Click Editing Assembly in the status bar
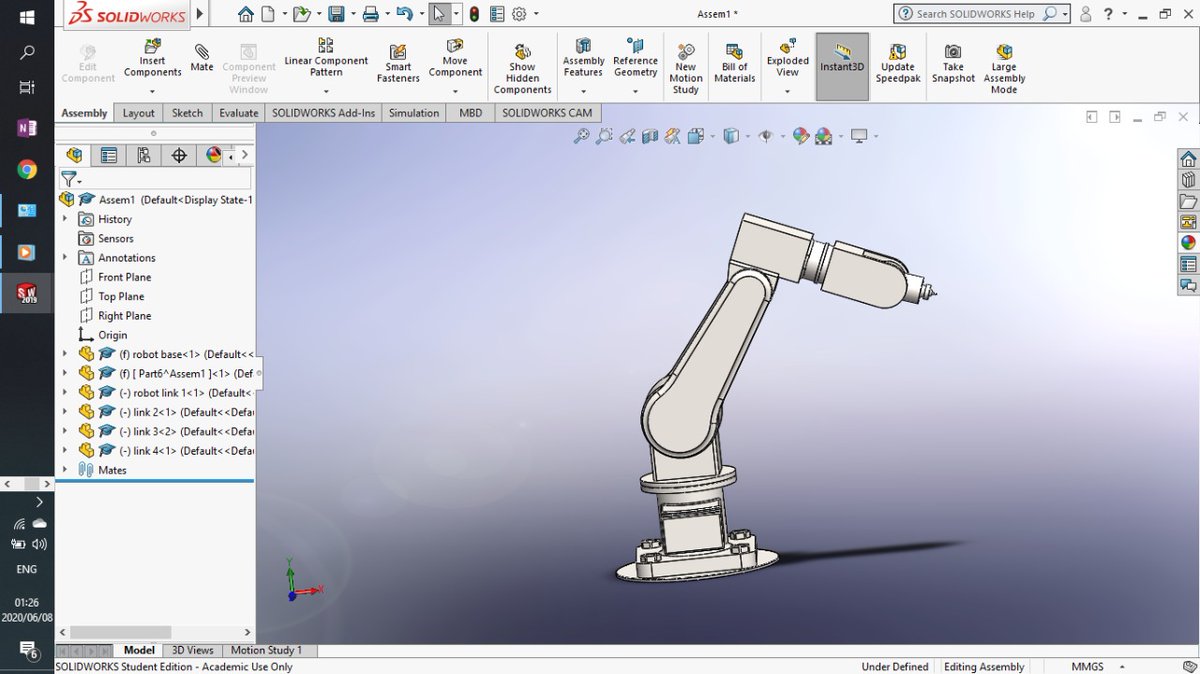This screenshot has height=674, width=1200. pos(984,666)
